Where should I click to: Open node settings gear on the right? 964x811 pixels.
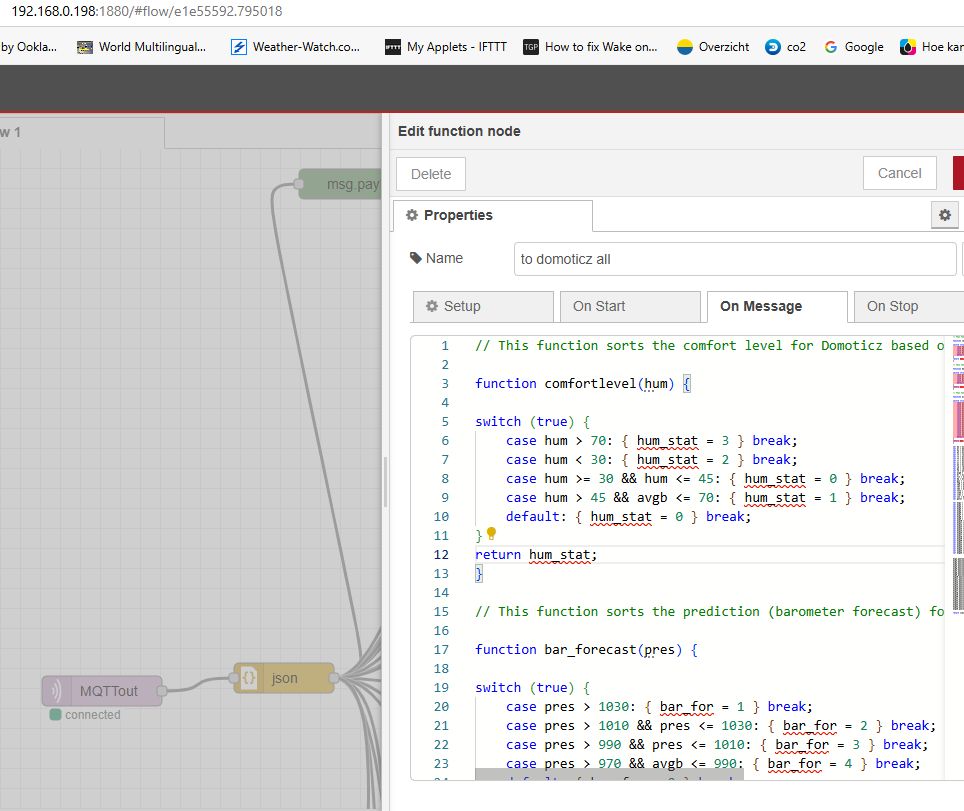[x=944, y=215]
